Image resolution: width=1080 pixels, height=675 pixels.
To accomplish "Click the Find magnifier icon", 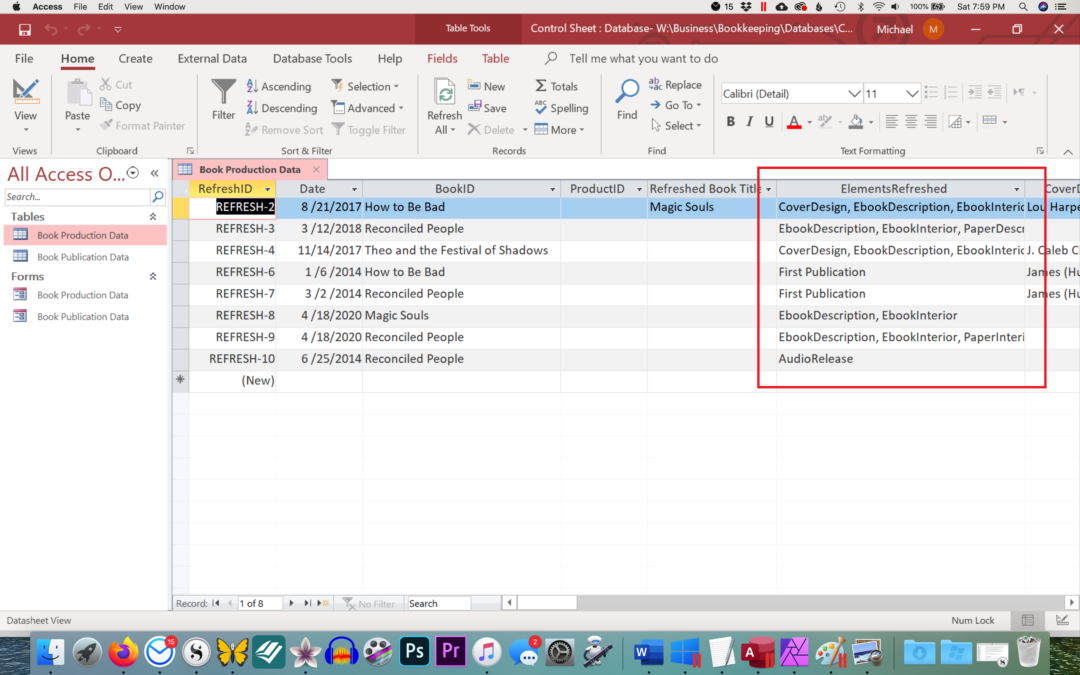I will [627, 92].
